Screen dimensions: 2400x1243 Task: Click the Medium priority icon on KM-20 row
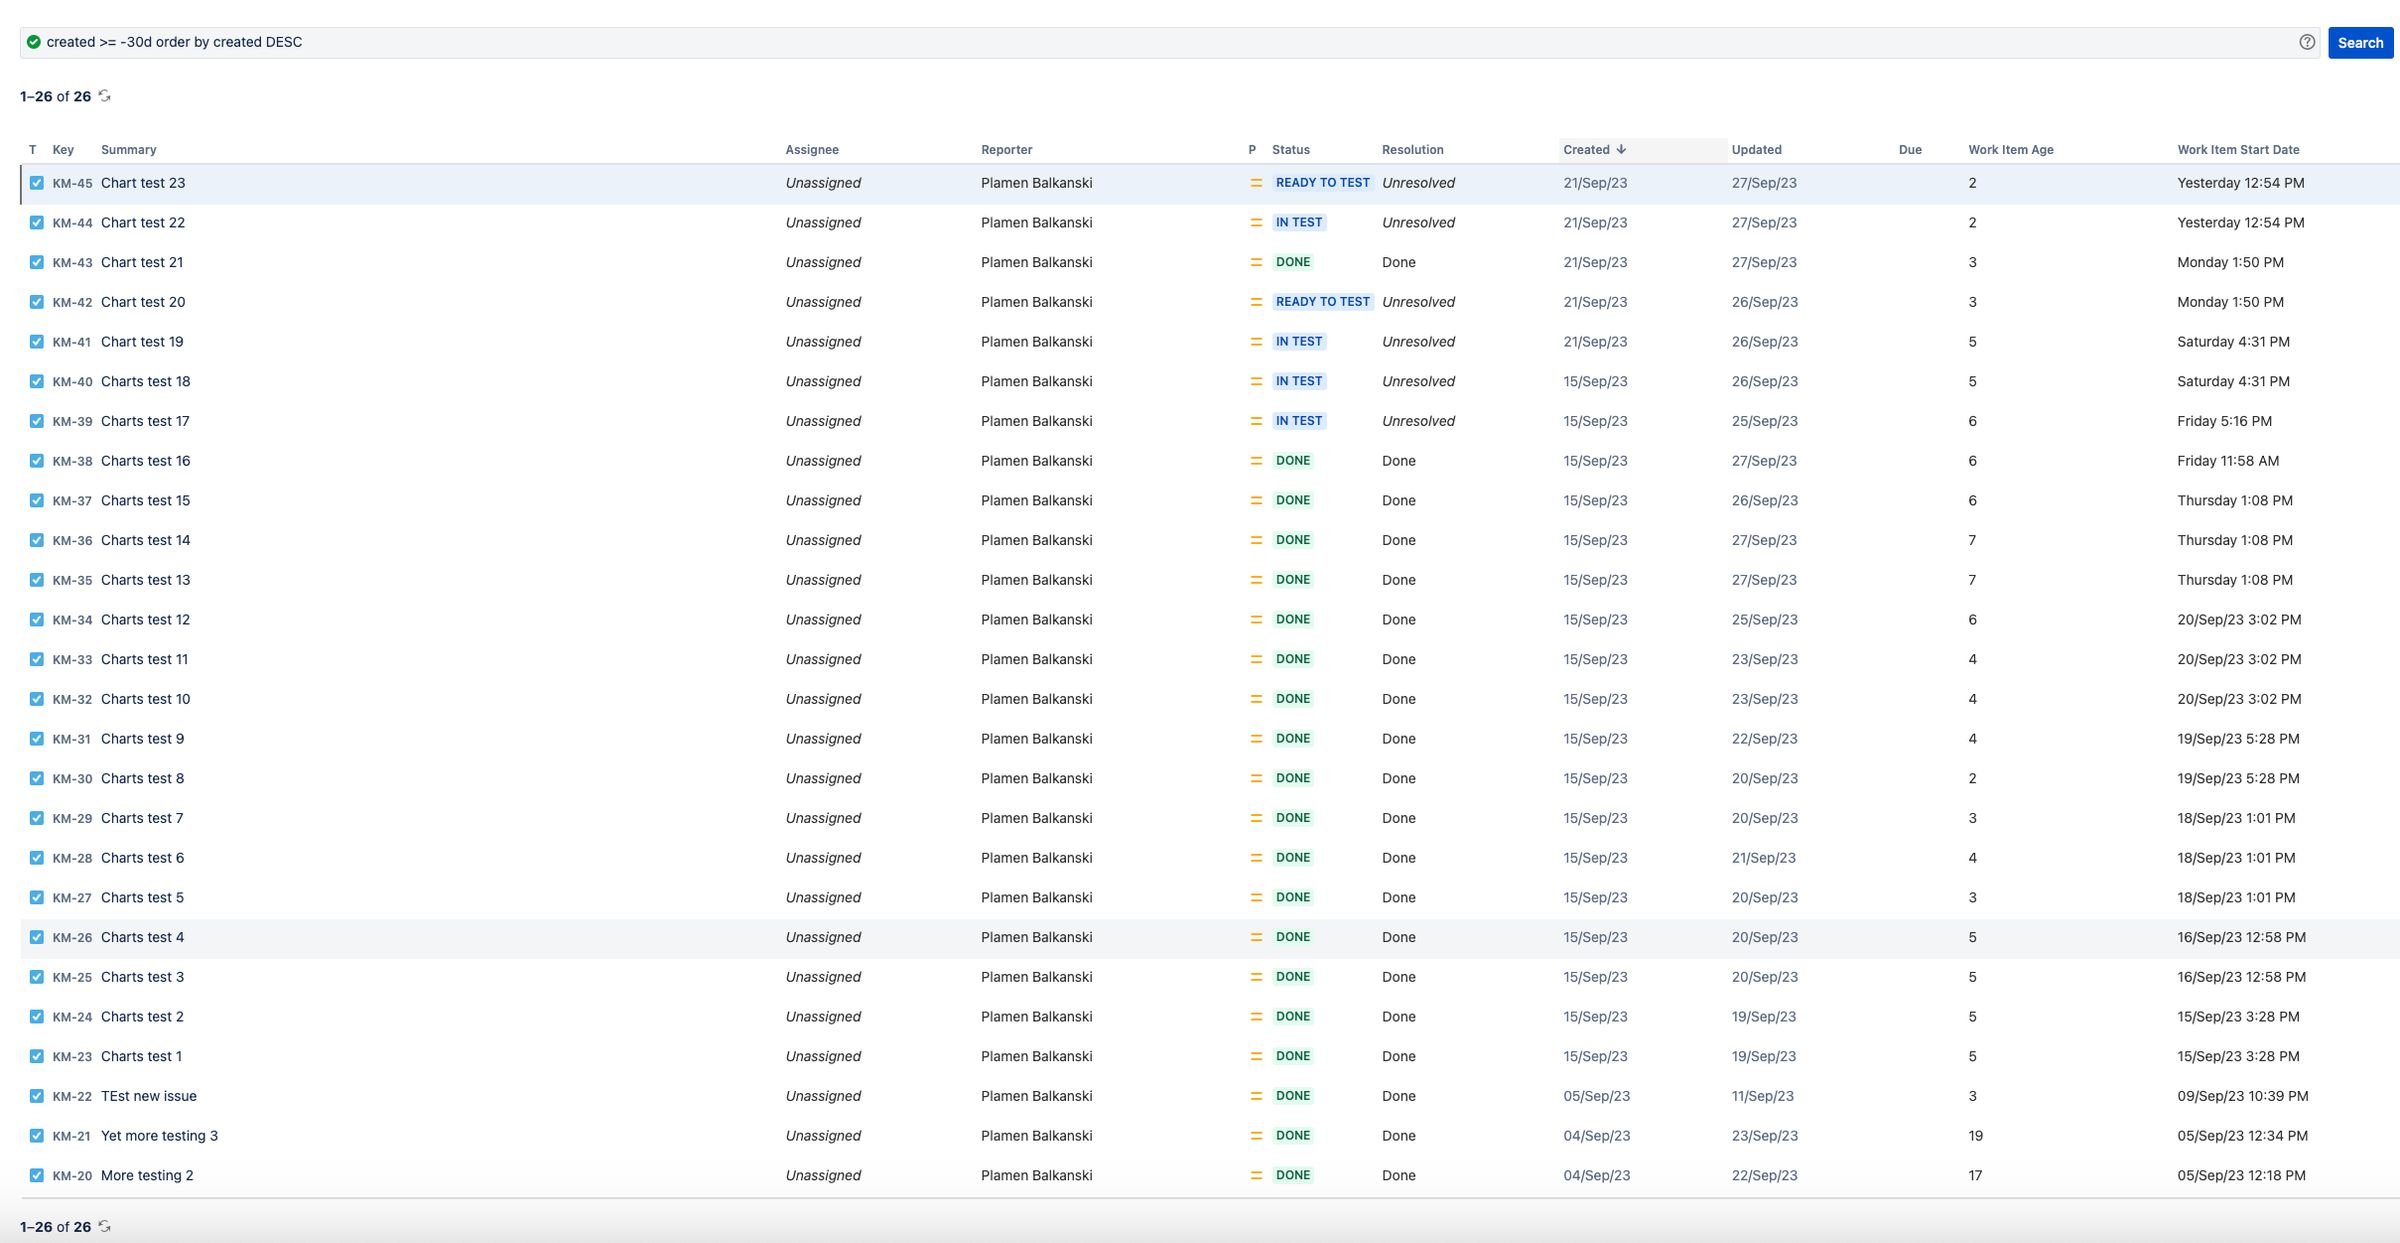point(1255,1175)
